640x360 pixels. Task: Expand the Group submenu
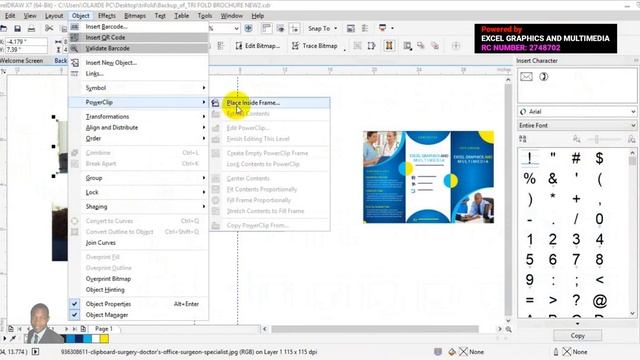click(x=138, y=178)
